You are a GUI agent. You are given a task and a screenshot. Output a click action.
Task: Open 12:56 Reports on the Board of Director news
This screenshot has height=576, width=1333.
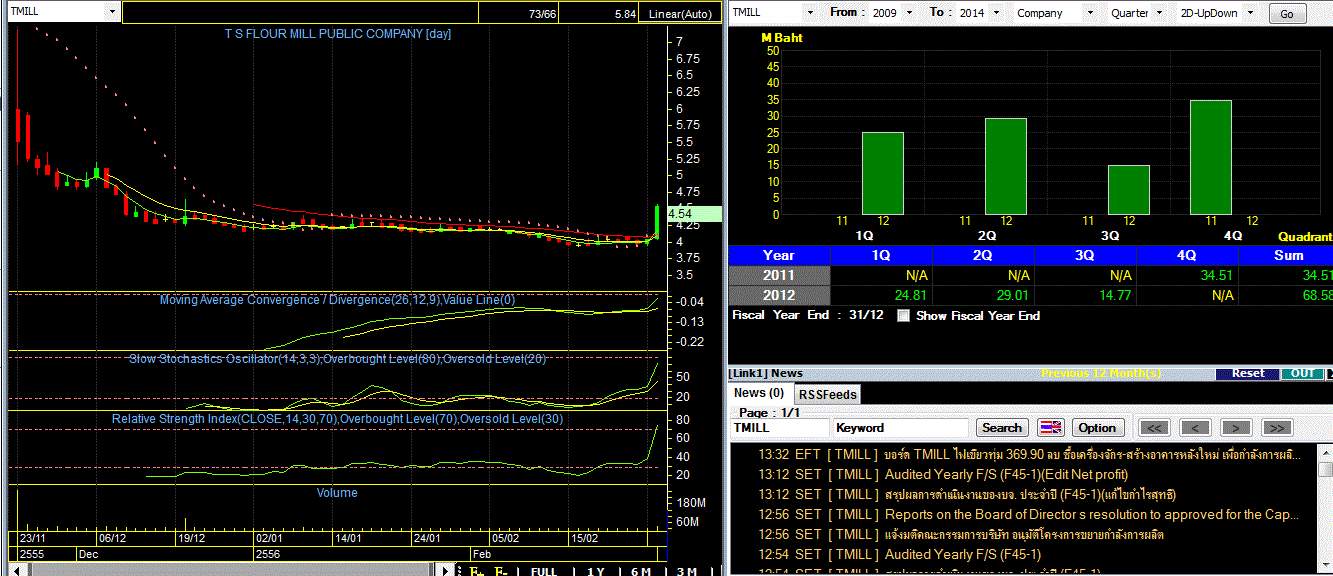[x=1029, y=514]
